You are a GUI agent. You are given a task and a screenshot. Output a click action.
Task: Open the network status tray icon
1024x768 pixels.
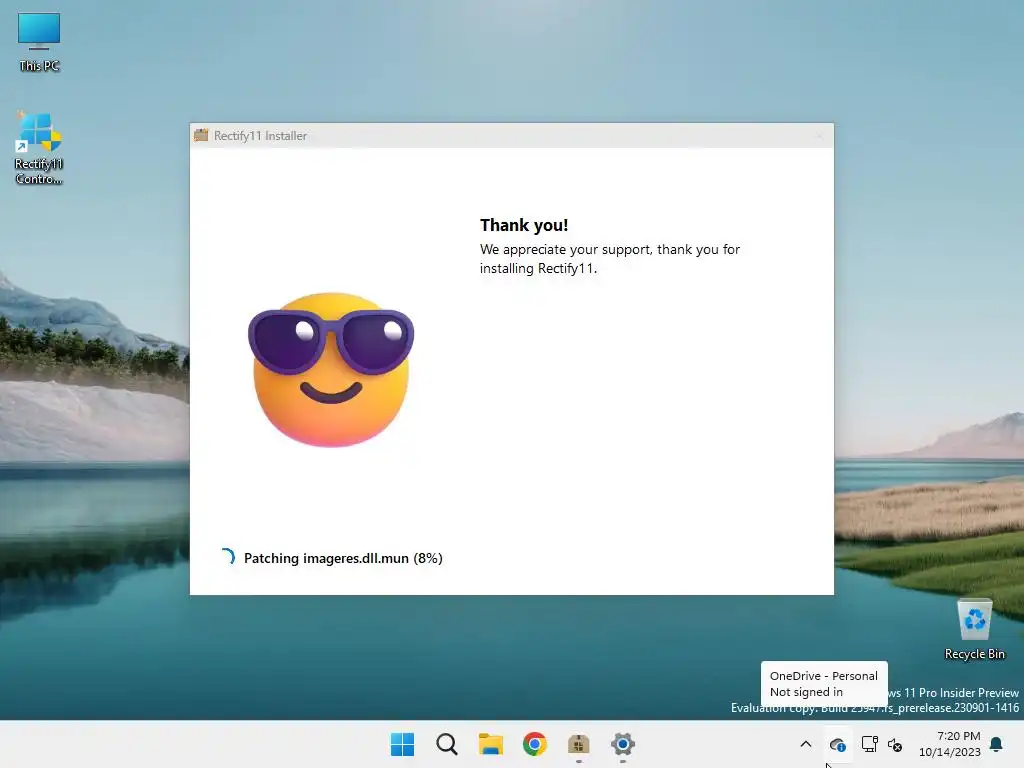[869, 744]
